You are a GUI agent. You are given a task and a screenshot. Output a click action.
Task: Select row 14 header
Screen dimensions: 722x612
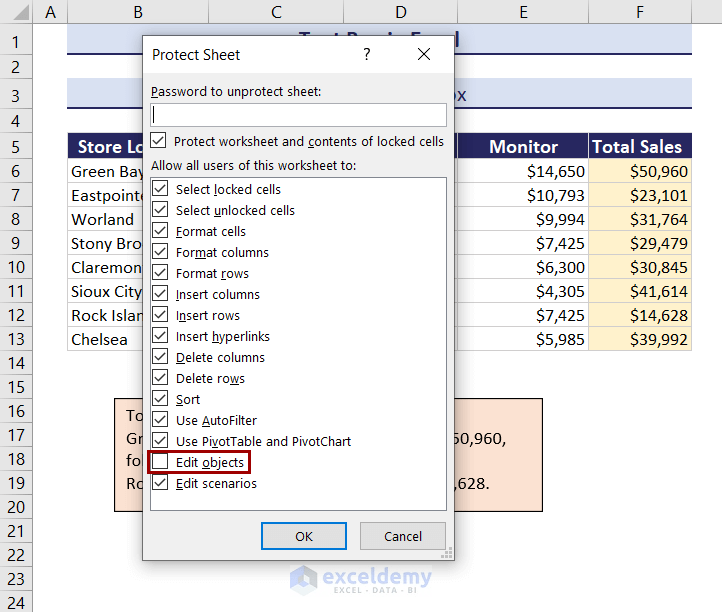(x=16, y=363)
